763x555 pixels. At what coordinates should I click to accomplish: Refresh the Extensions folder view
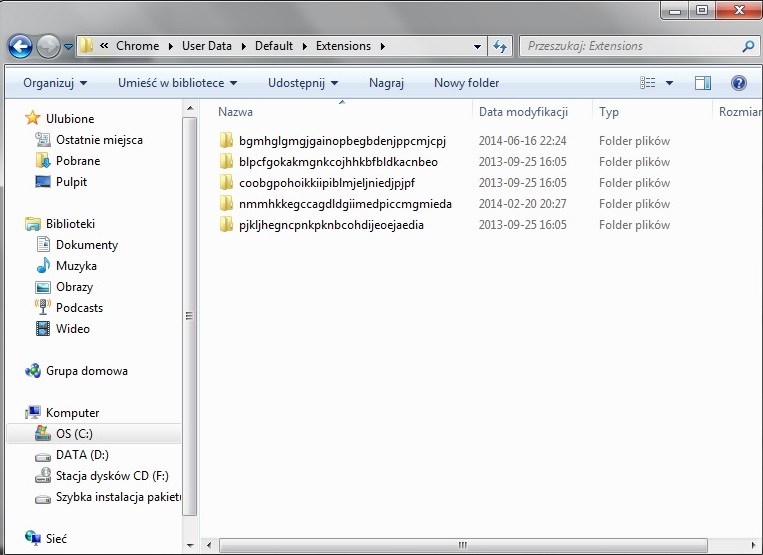click(x=500, y=47)
